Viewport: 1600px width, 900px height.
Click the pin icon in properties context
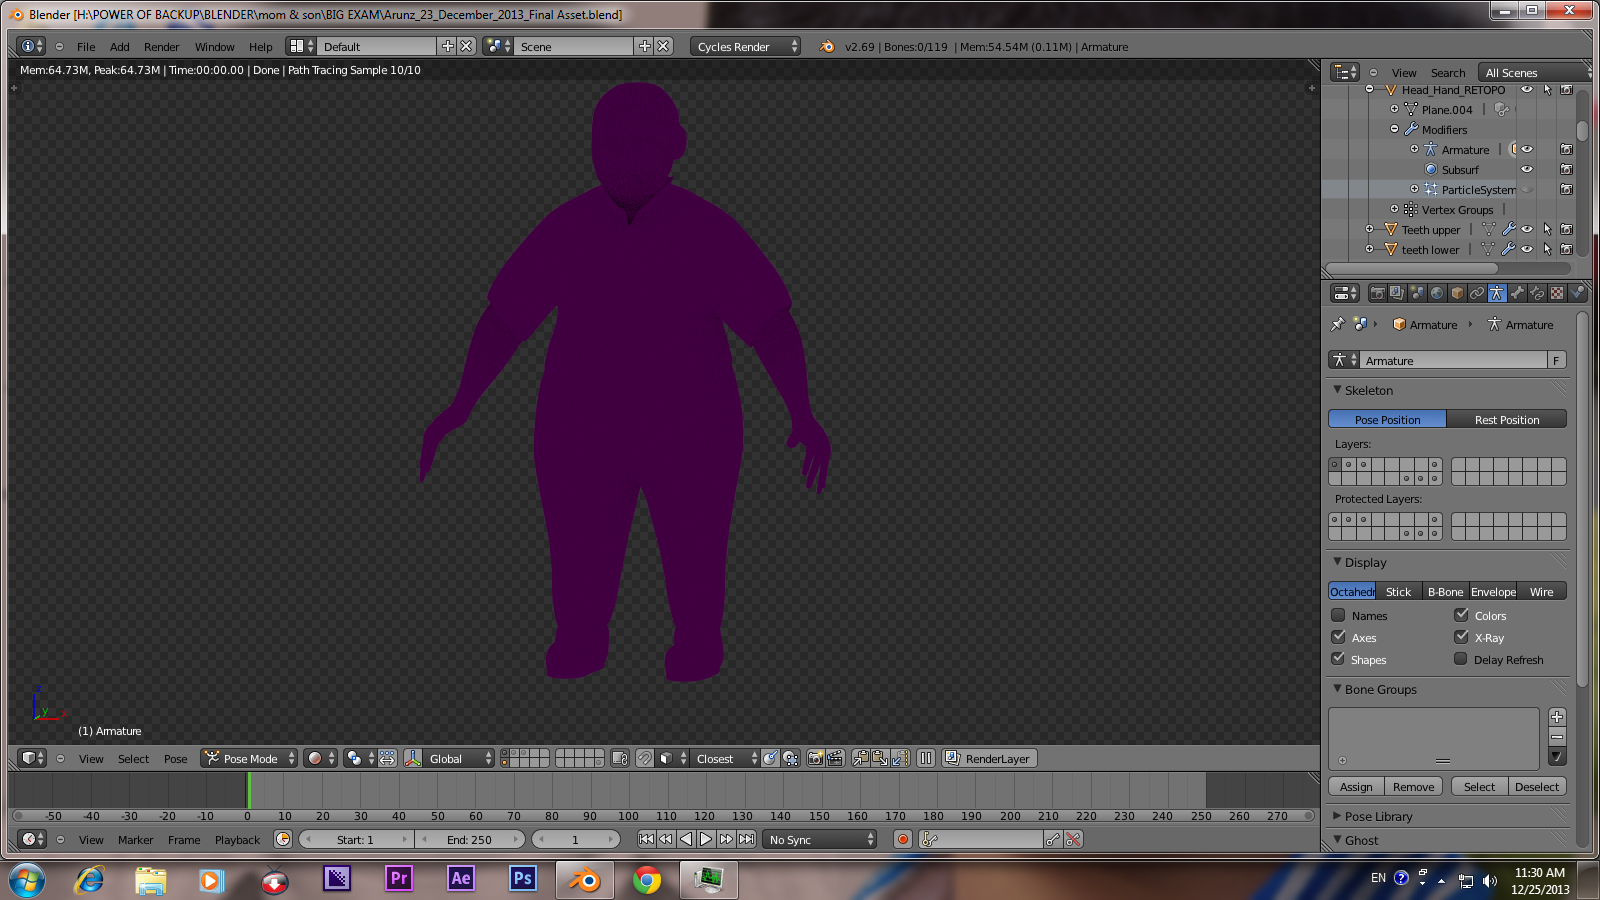point(1338,324)
